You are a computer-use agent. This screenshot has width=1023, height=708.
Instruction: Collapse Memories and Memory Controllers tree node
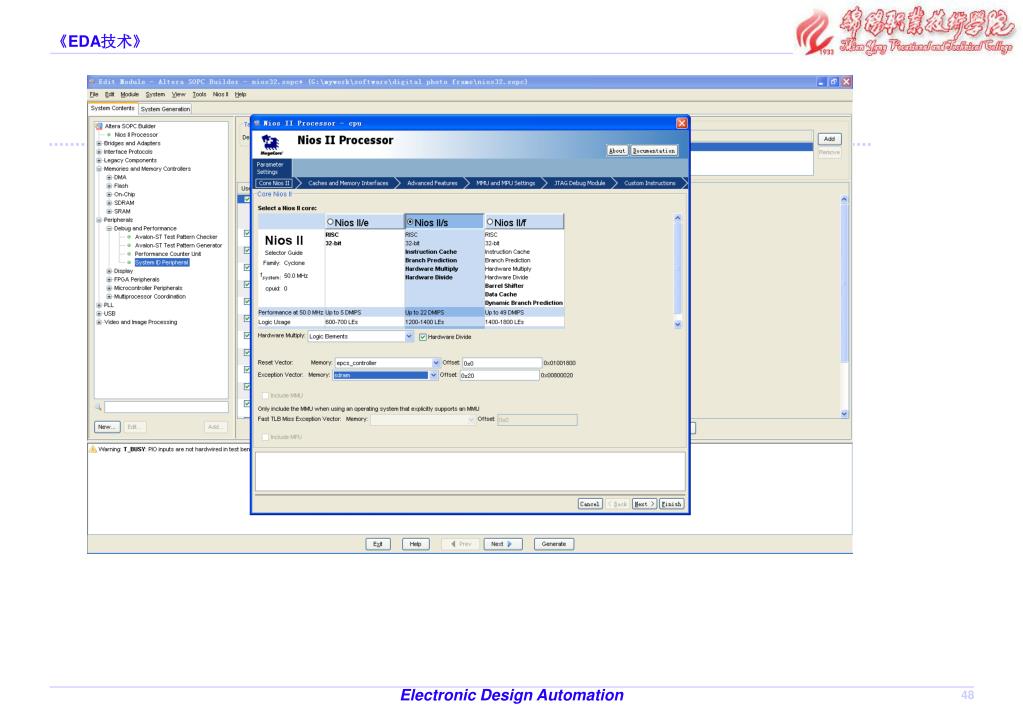point(99,169)
